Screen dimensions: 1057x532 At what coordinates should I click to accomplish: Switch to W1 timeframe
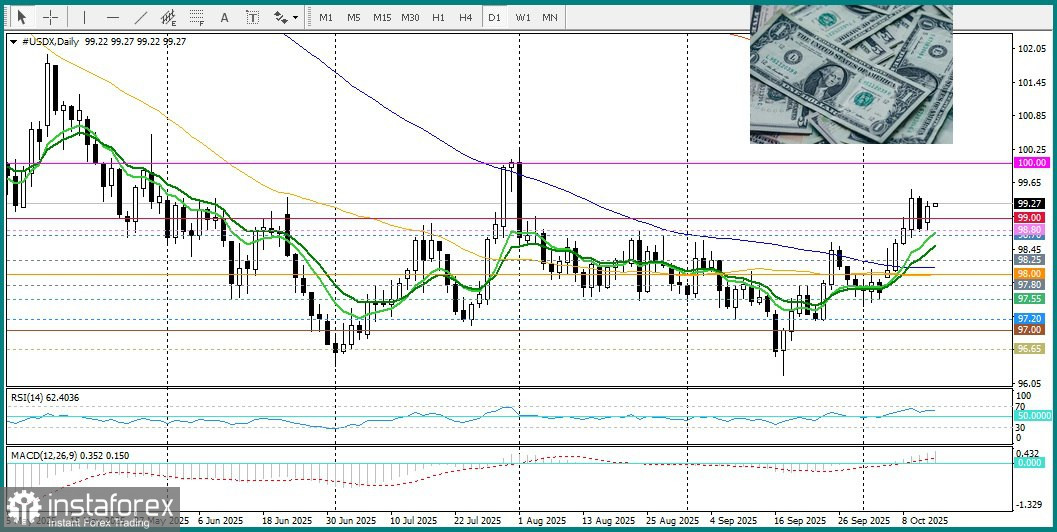pyautogui.click(x=522, y=18)
